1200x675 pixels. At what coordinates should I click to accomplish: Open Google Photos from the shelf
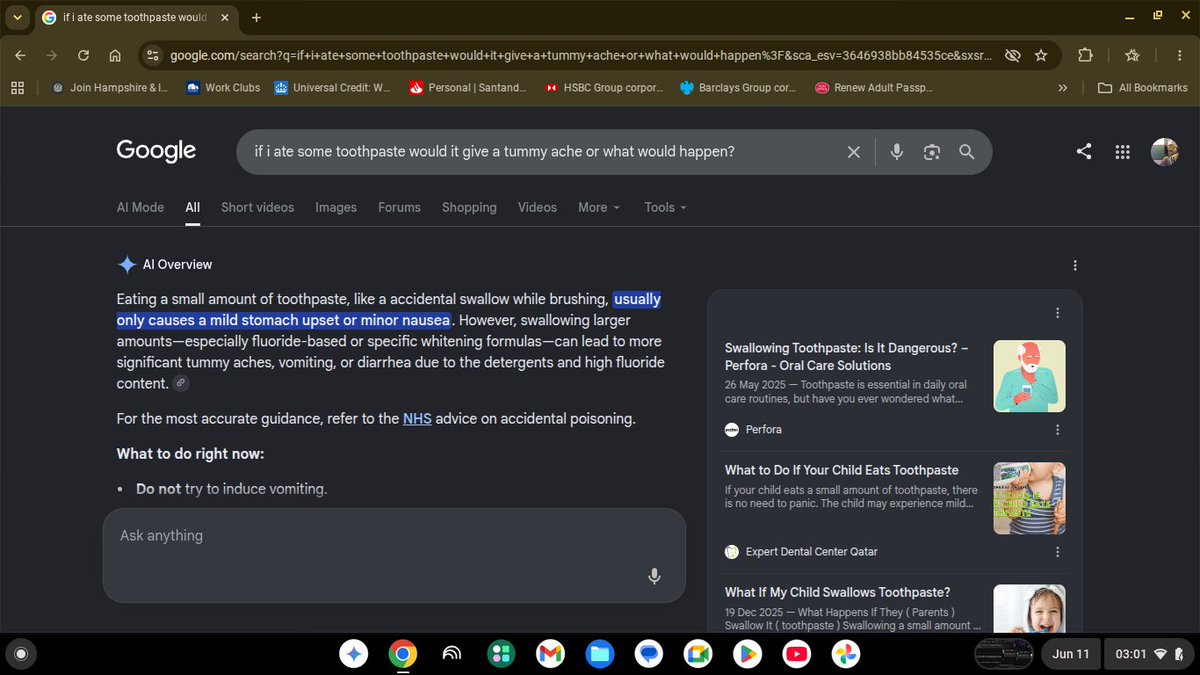click(845, 654)
